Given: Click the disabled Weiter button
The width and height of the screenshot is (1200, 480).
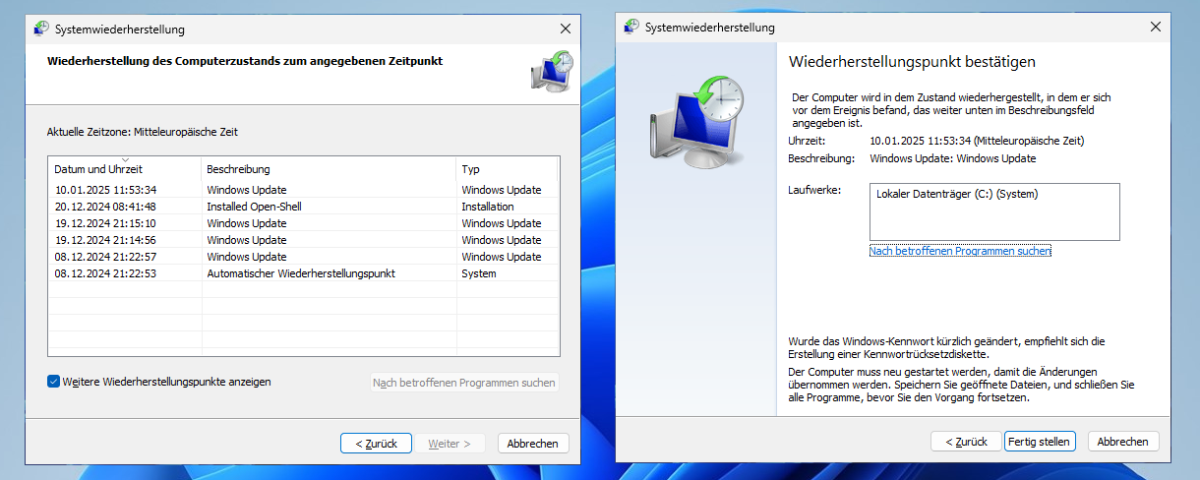Looking at the screenshot, I should [x=450, y=443].
